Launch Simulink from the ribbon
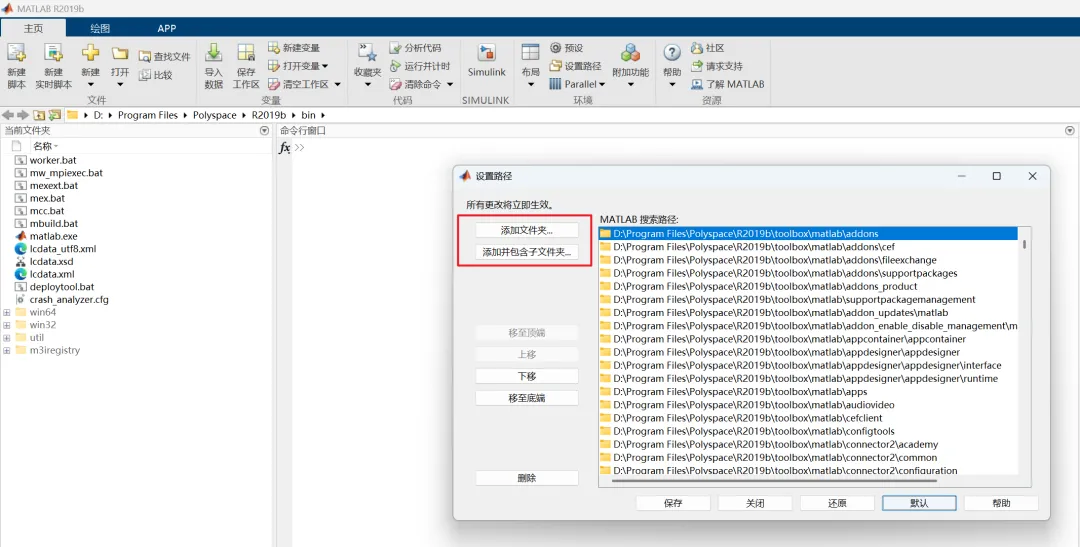 pos(486,60)
